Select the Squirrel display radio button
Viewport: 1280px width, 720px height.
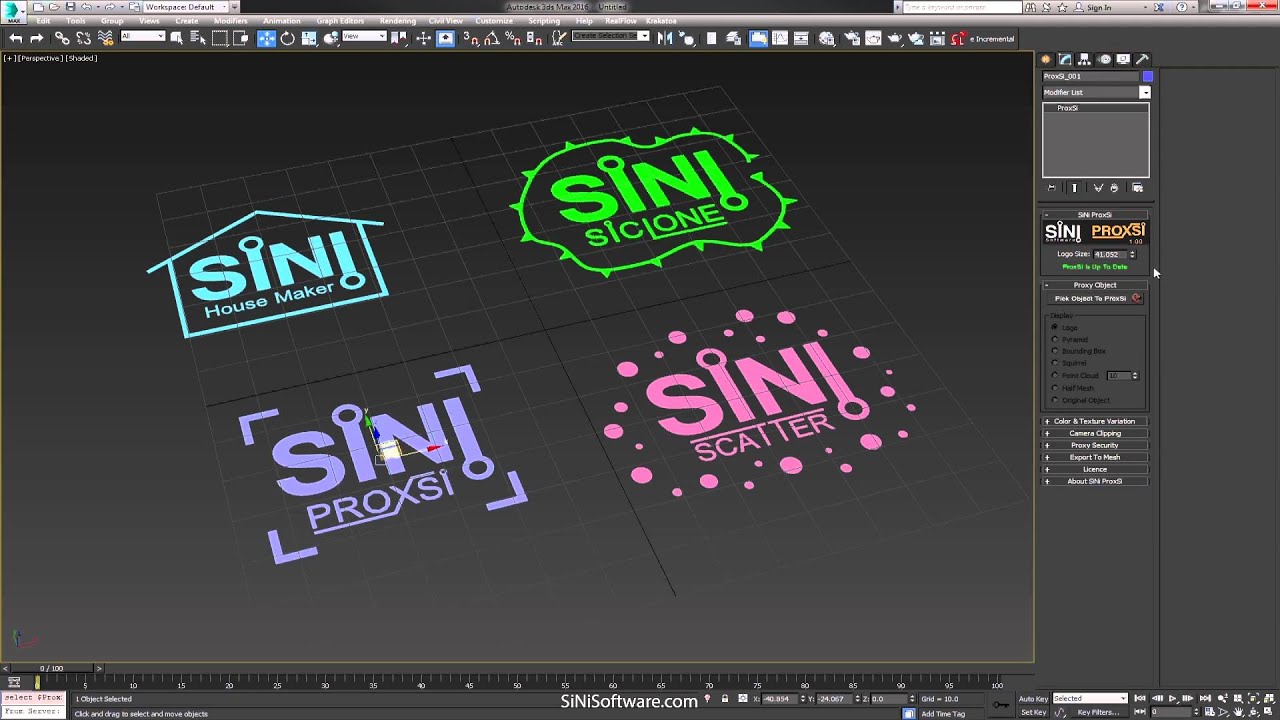[1055, 364]
